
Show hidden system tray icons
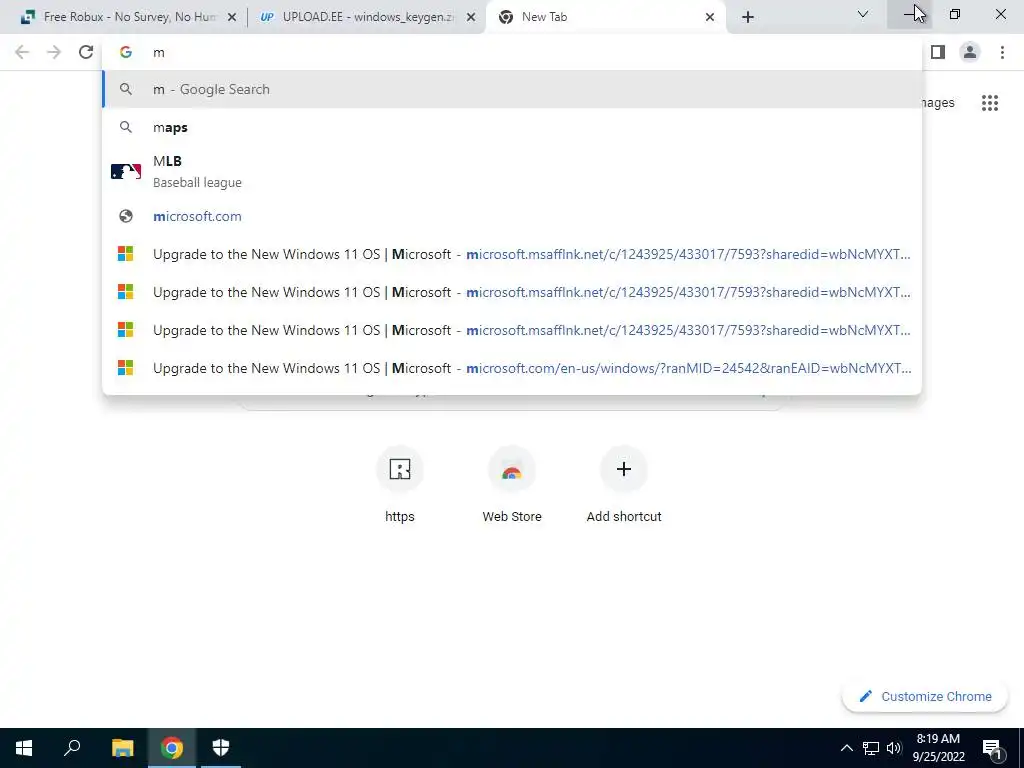click(846, 748)
